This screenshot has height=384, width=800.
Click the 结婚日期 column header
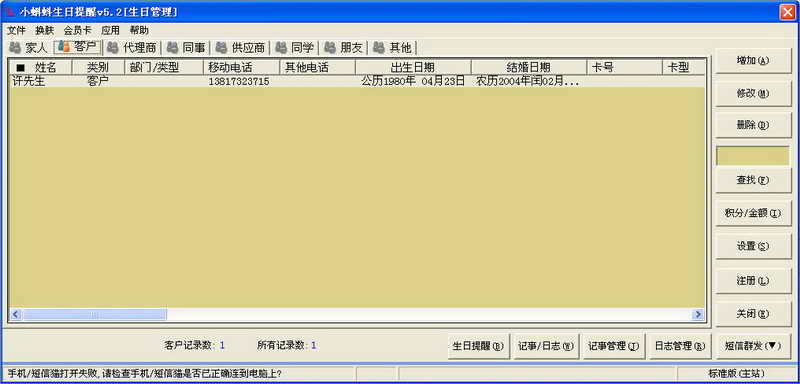[529, 67]
